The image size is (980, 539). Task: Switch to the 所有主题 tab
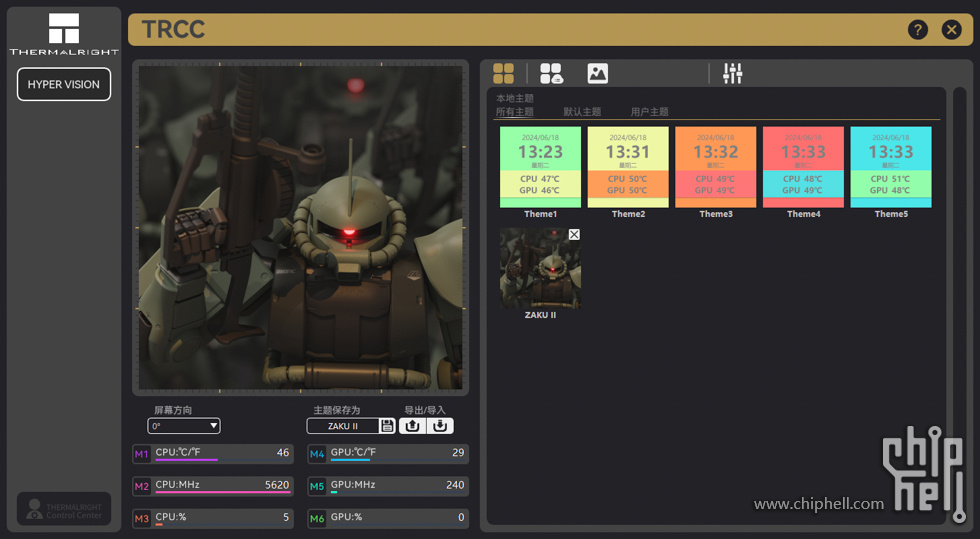click(514, 112)
